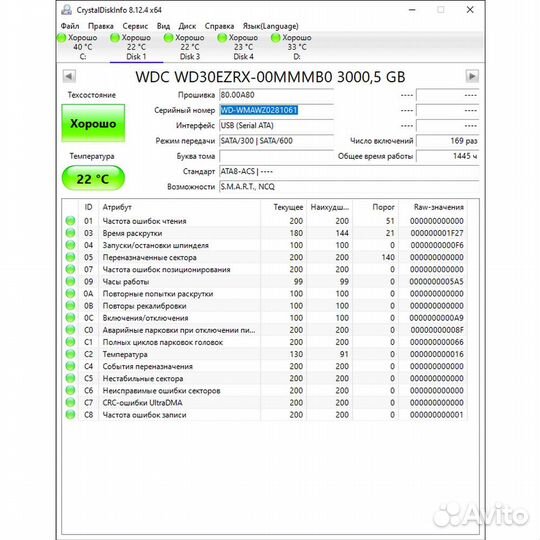This screenshot has width=540, height=540.
Task: Click status icon for attribute C6
Action: point(71,390)
